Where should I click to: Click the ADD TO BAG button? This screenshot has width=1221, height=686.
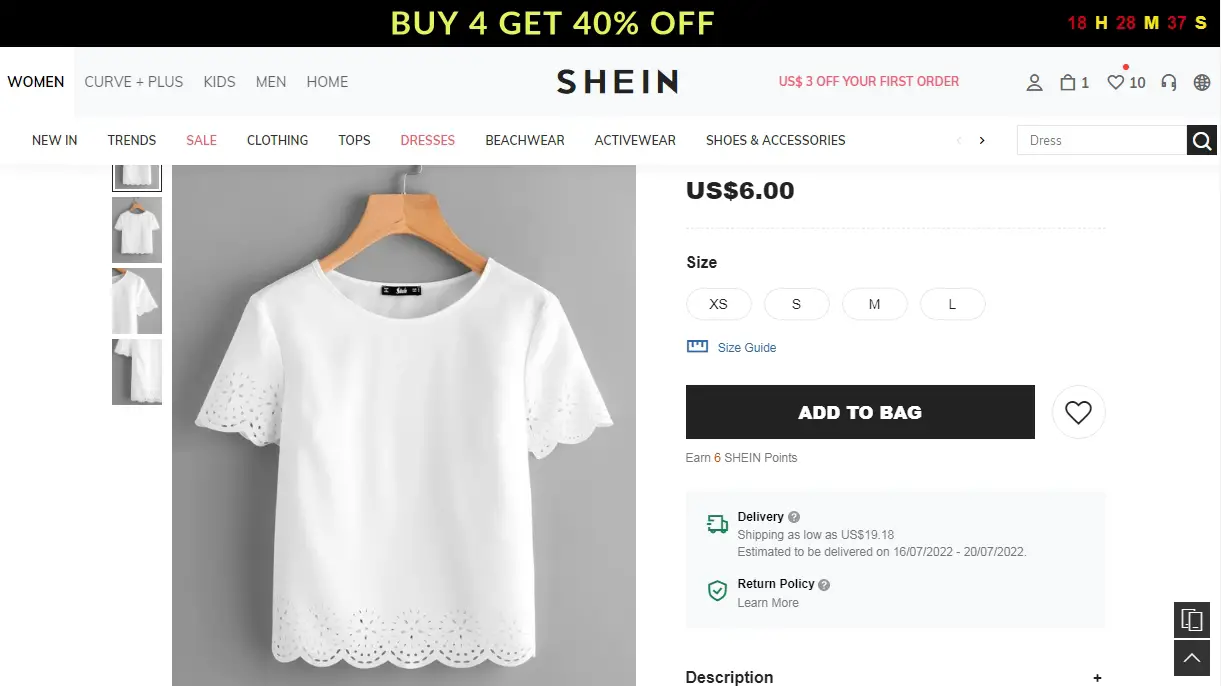(860, 412)
